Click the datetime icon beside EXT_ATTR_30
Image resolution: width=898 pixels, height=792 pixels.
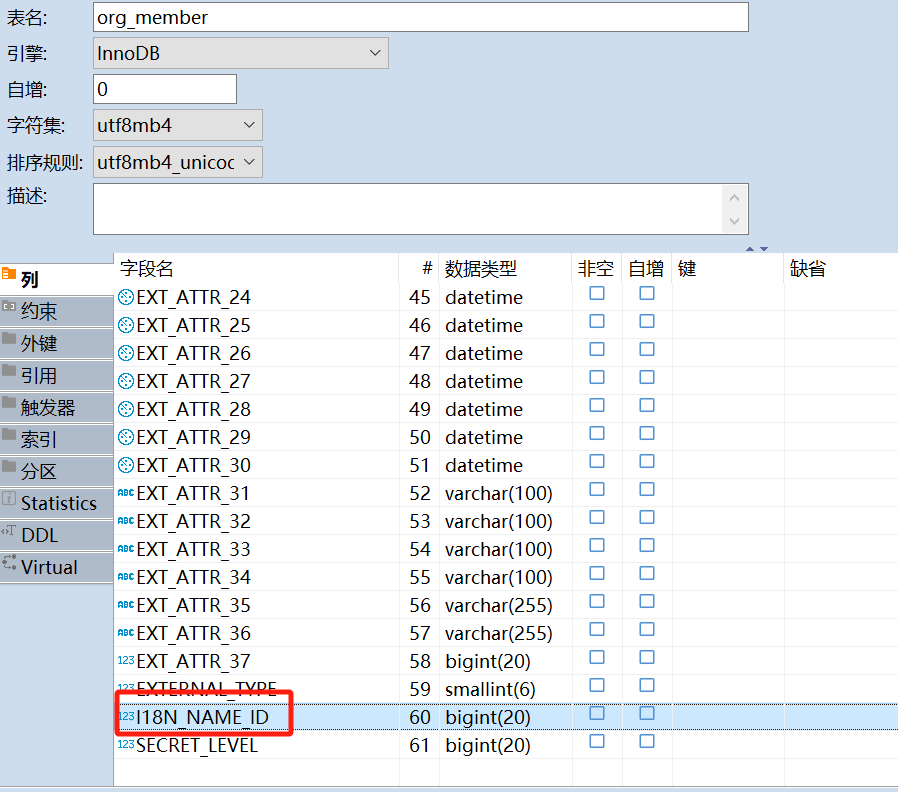(125, 465)
